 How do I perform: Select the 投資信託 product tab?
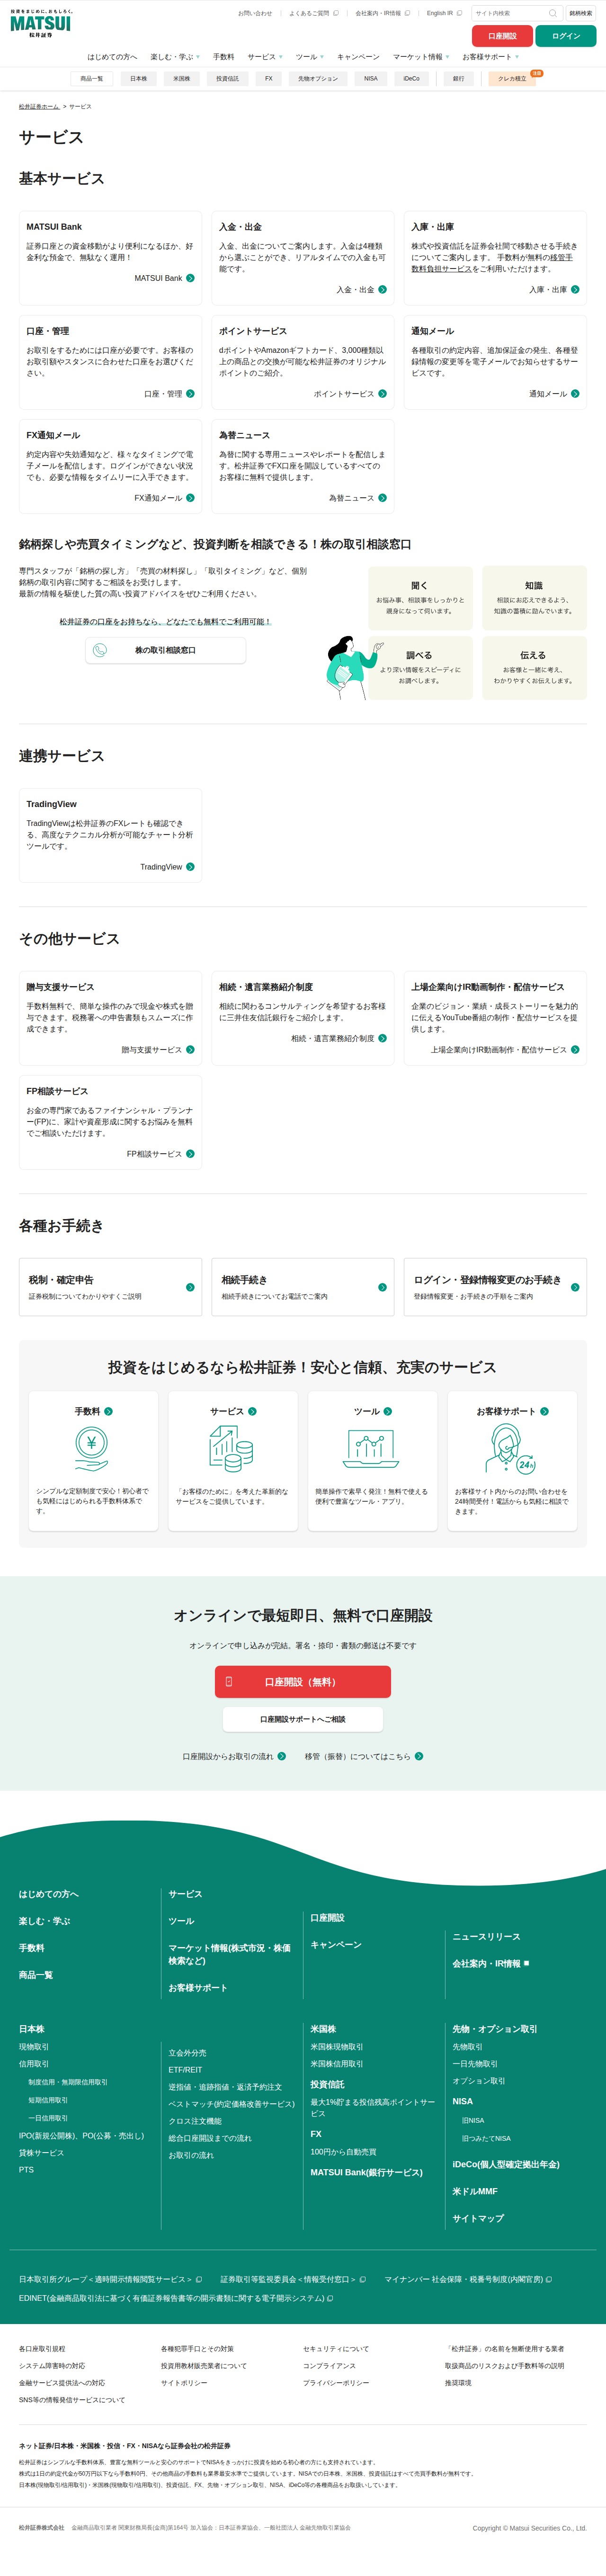click(228, 78)
